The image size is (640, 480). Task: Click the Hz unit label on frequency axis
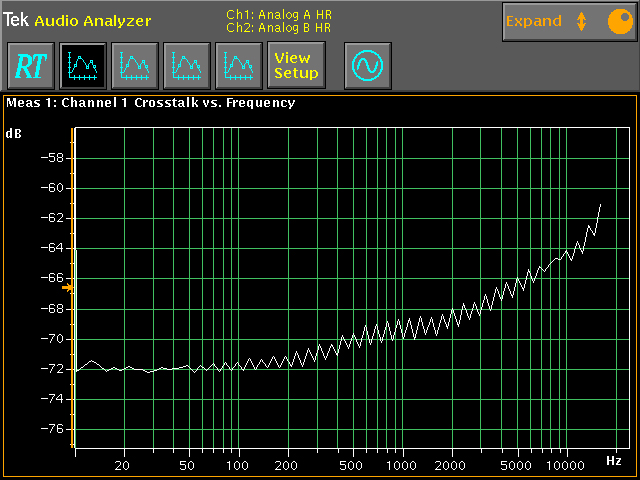614,460
